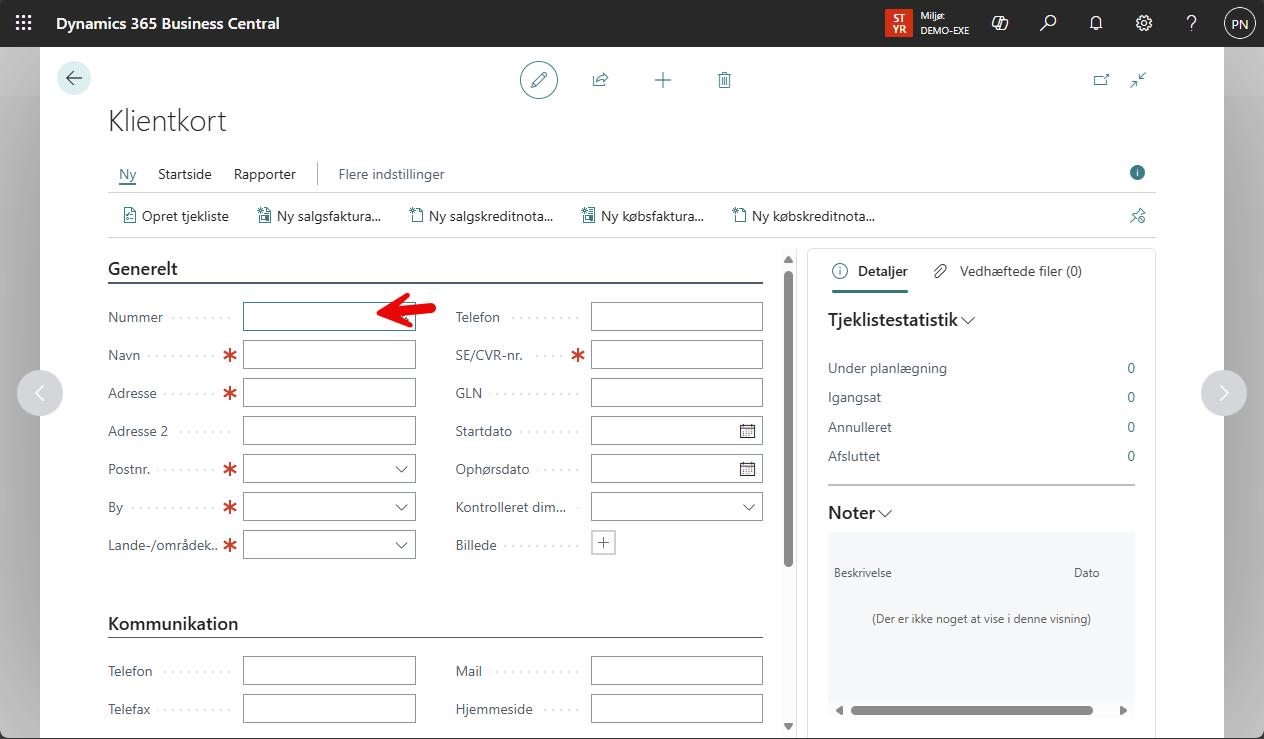Image resolution: width=1264 pixels, height=739 pixels.
Task: Click the Navn input field
Action: coord(329,355)
